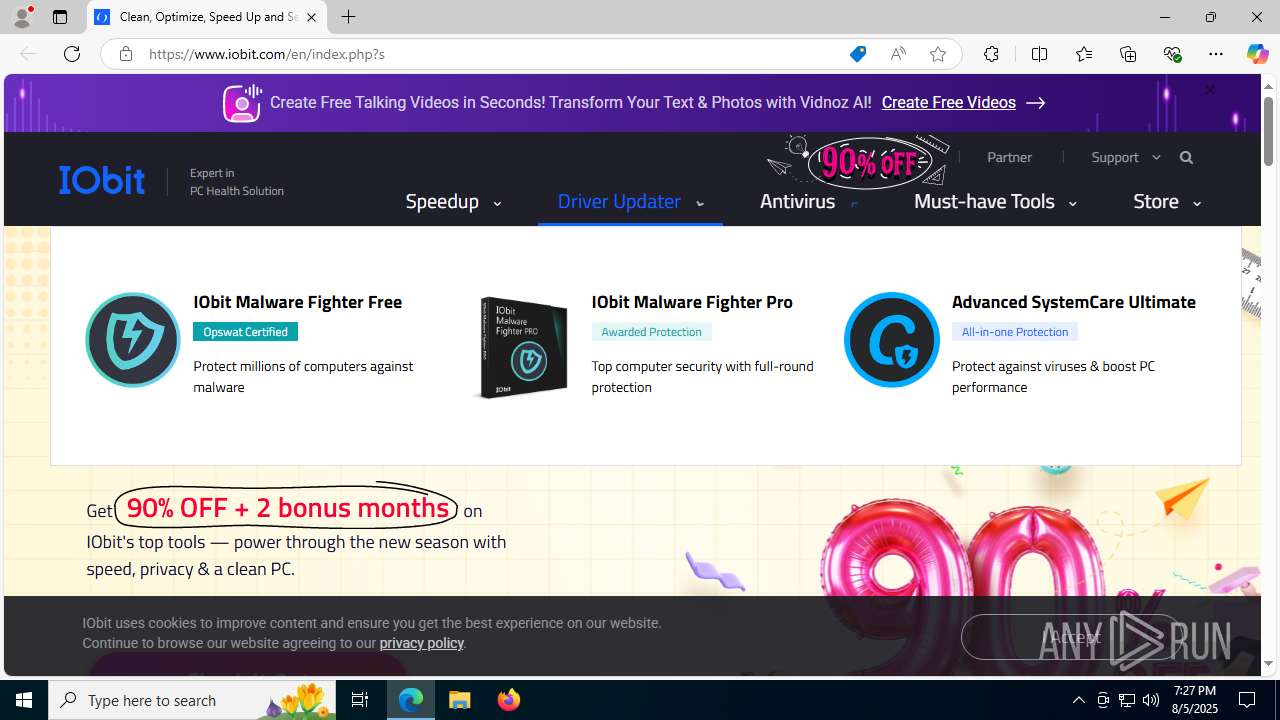This screenshot has height=720, width=1280.
Task: Open the Windows Start menu
Action: (24, 700)
